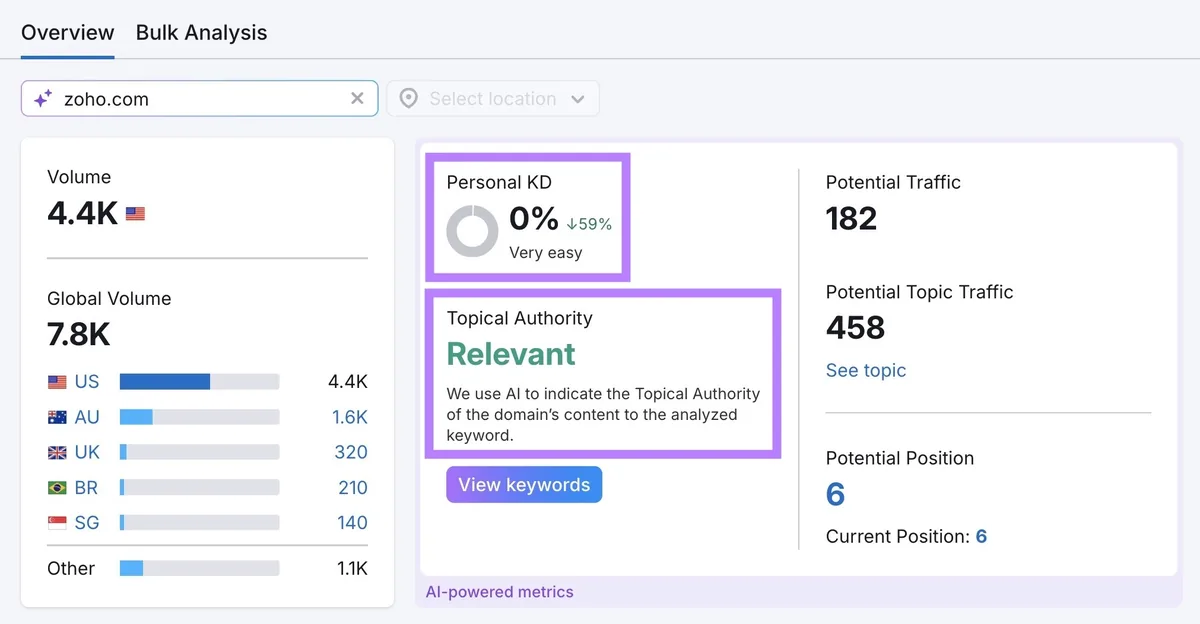Click the Global Volume 7.8K figure

[x=78, y=335]
